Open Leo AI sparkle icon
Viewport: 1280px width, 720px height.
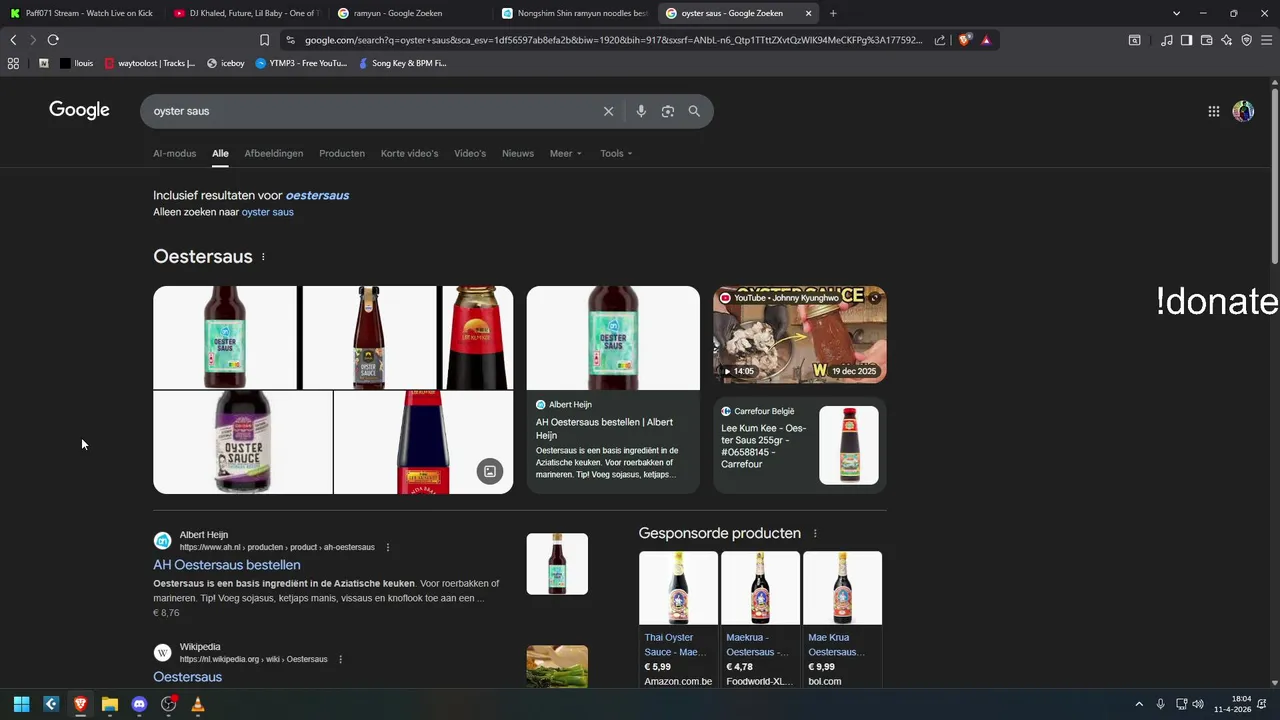1226,40
